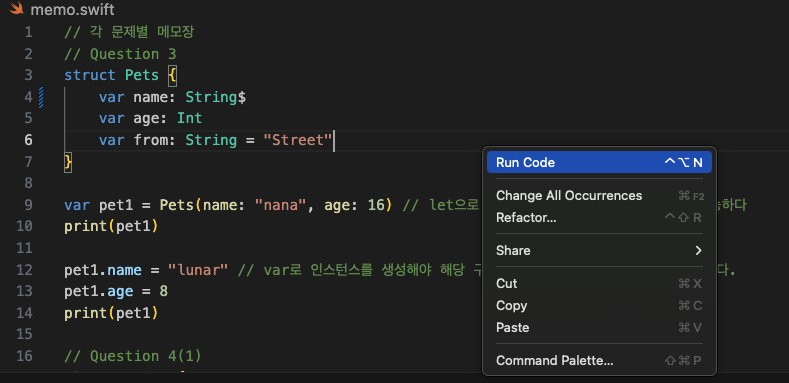Click print(pet1) on line 10
This screenshot has height=383, width=789.
point(111,226)
